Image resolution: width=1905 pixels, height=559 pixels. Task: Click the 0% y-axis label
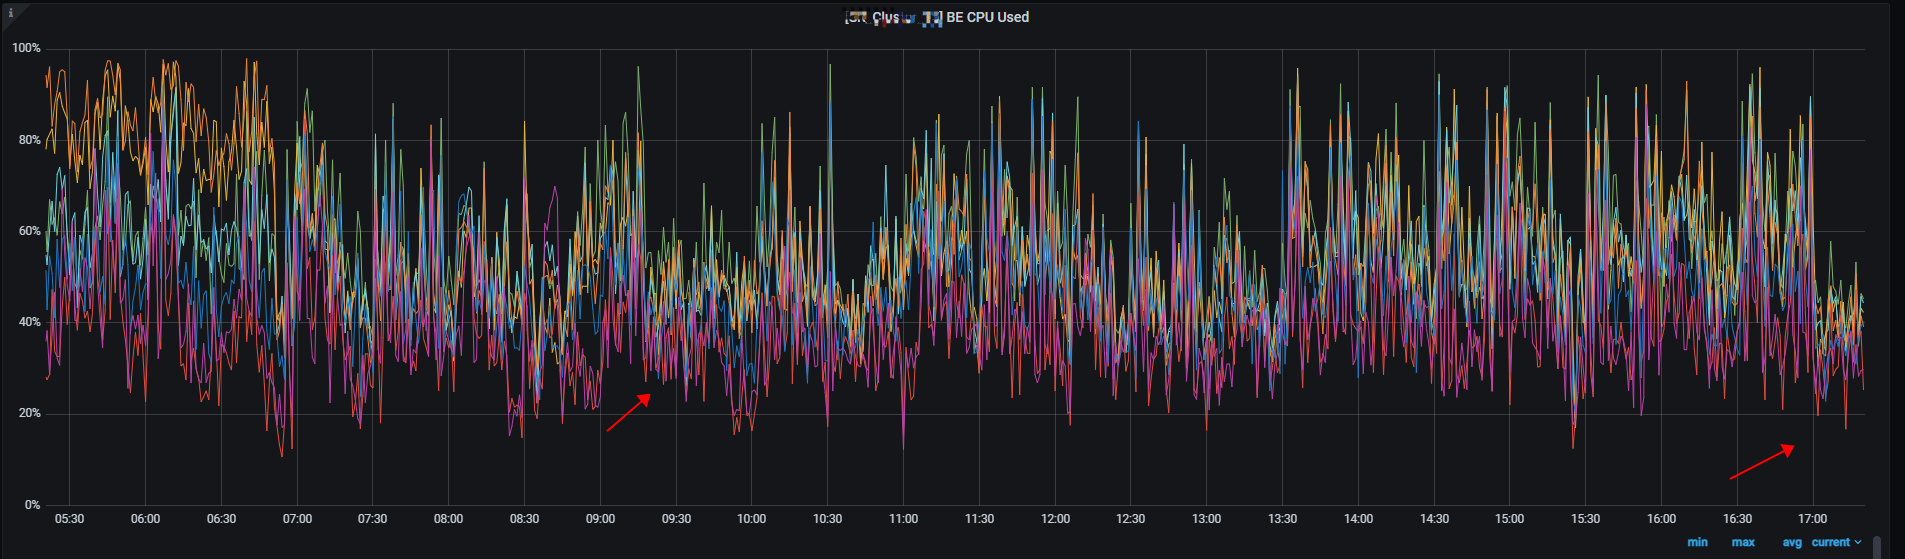point(32,505)
